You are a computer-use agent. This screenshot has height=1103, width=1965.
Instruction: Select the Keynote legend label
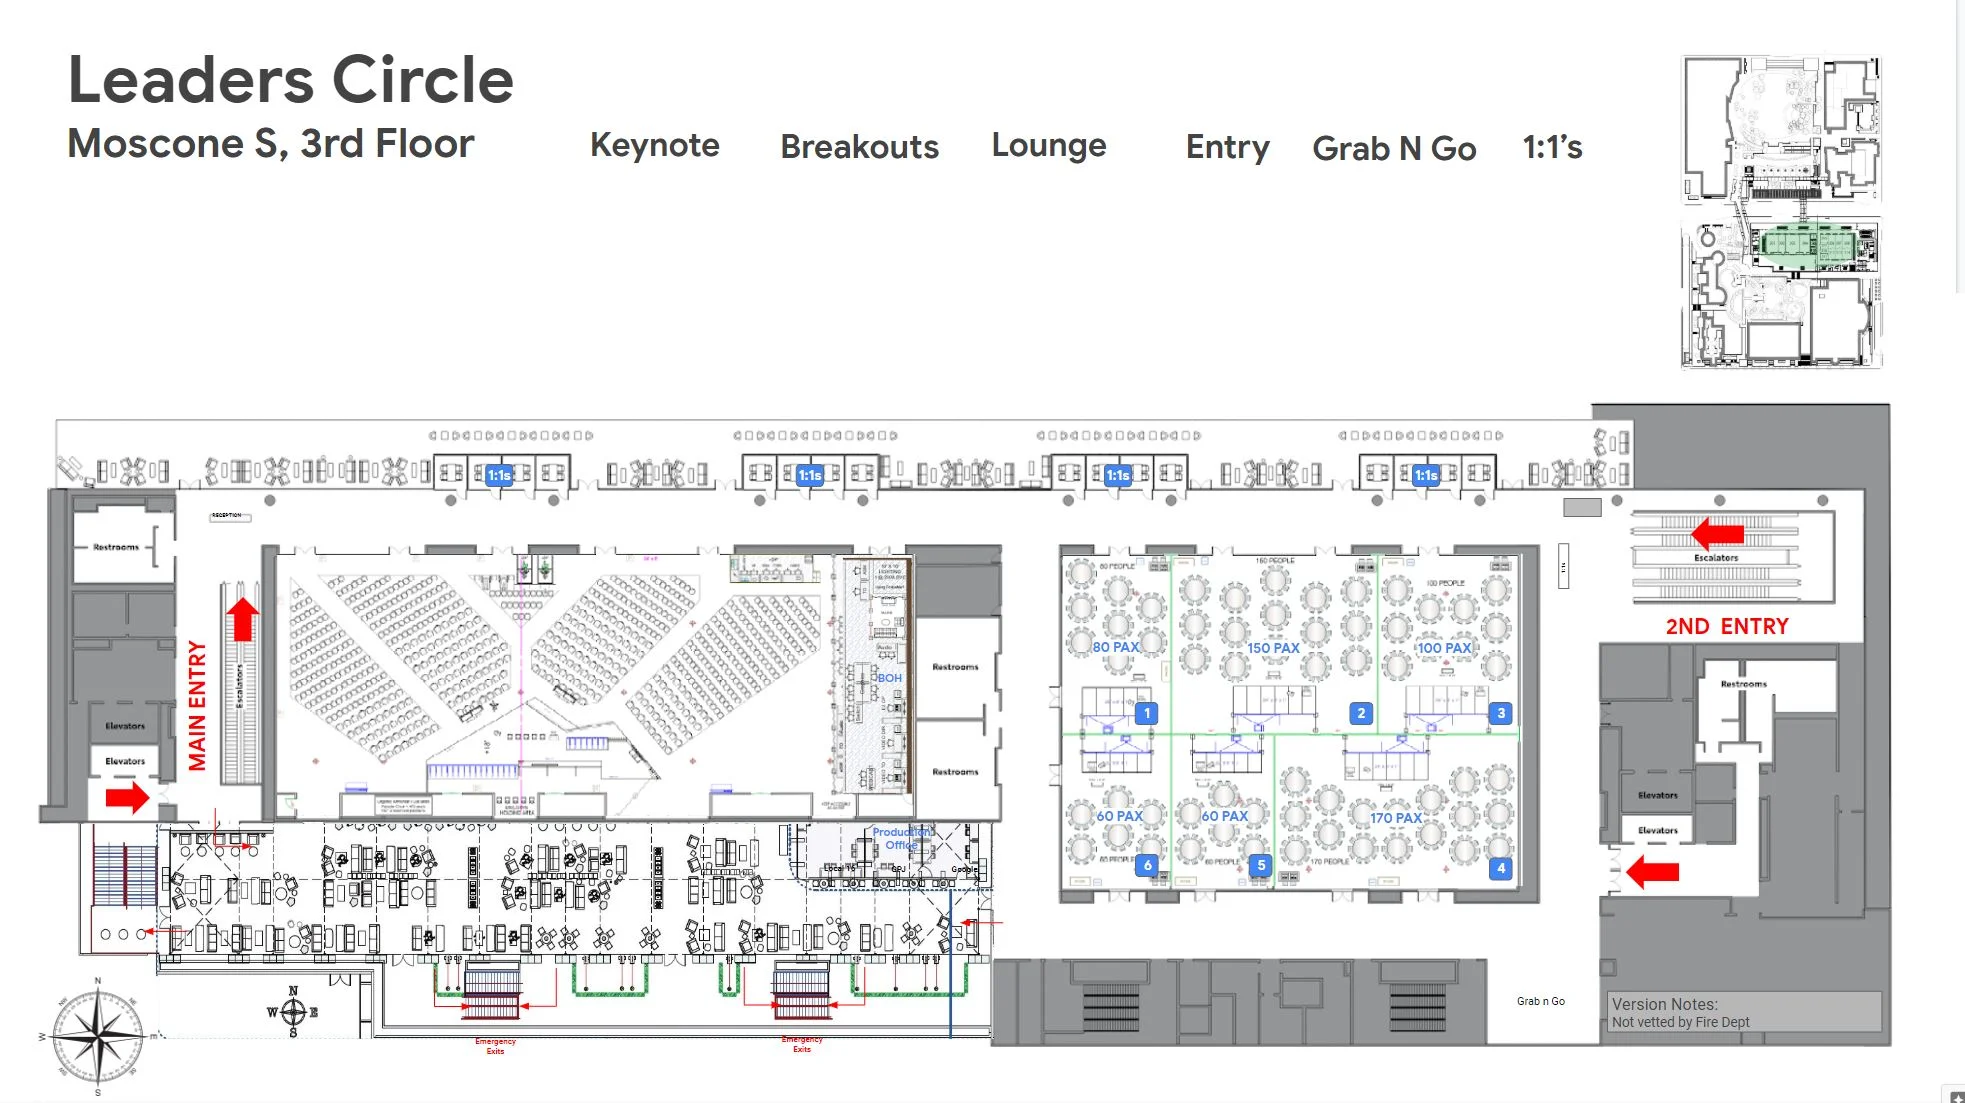(654, 145)
